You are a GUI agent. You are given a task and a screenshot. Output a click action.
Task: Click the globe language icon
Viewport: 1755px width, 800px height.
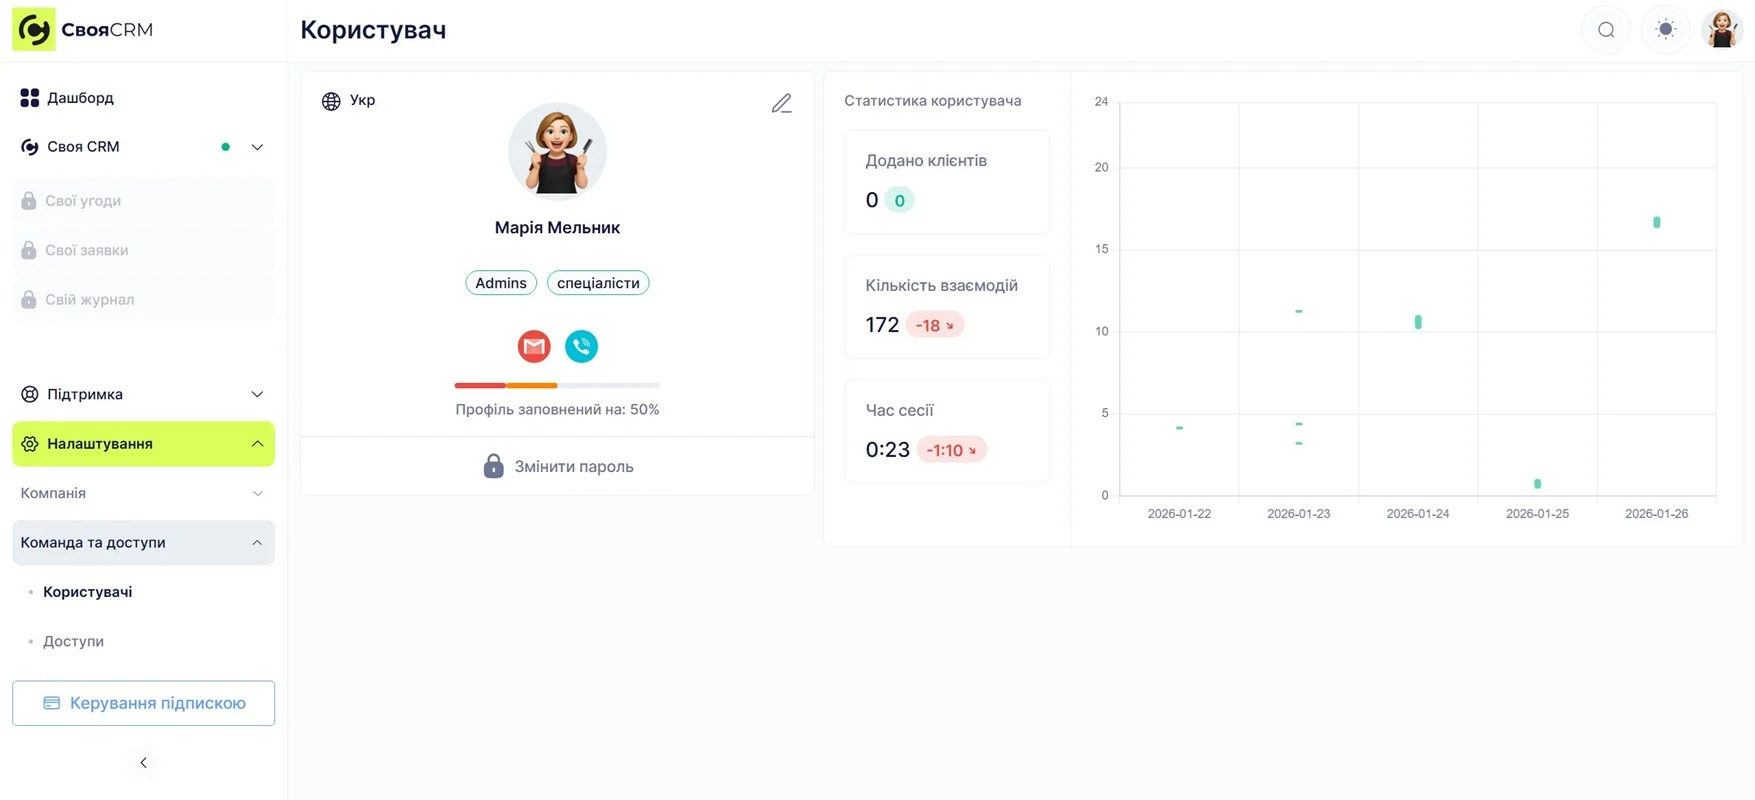[x=331, y=101]
